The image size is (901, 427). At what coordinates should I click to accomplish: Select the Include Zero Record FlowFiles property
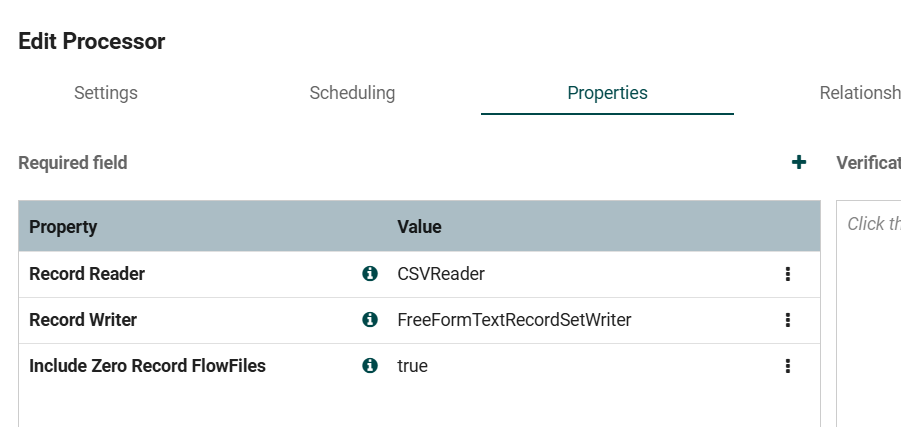point(147,366)
